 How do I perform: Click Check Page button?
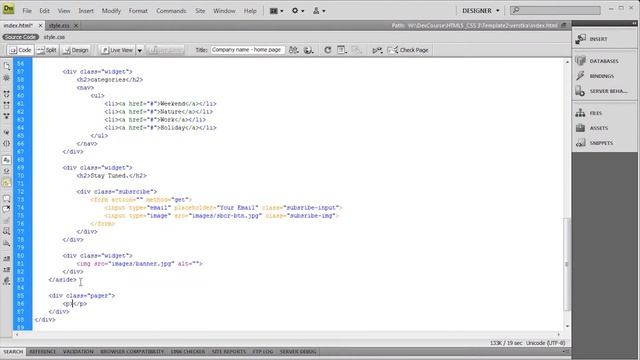click(x=408, y=50)
